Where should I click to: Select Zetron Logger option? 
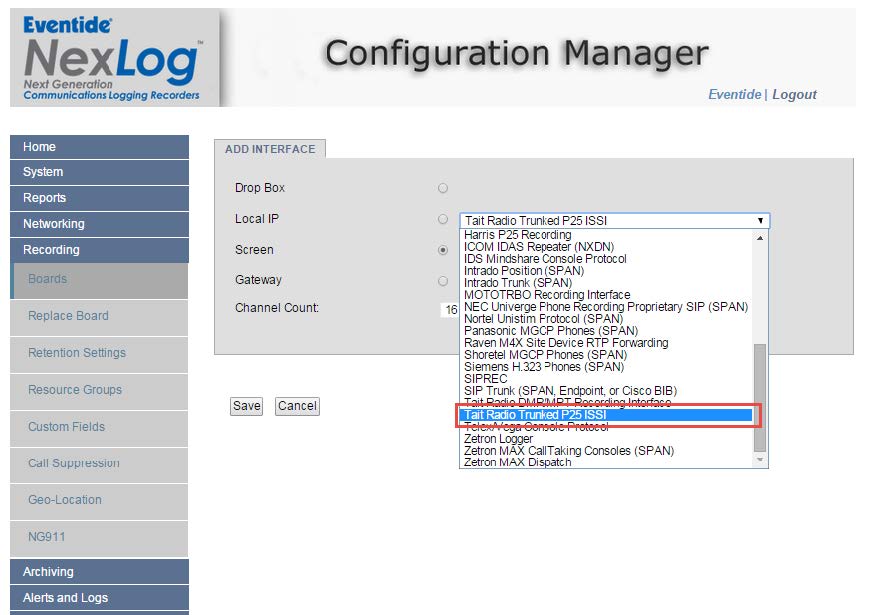point(498,439)
